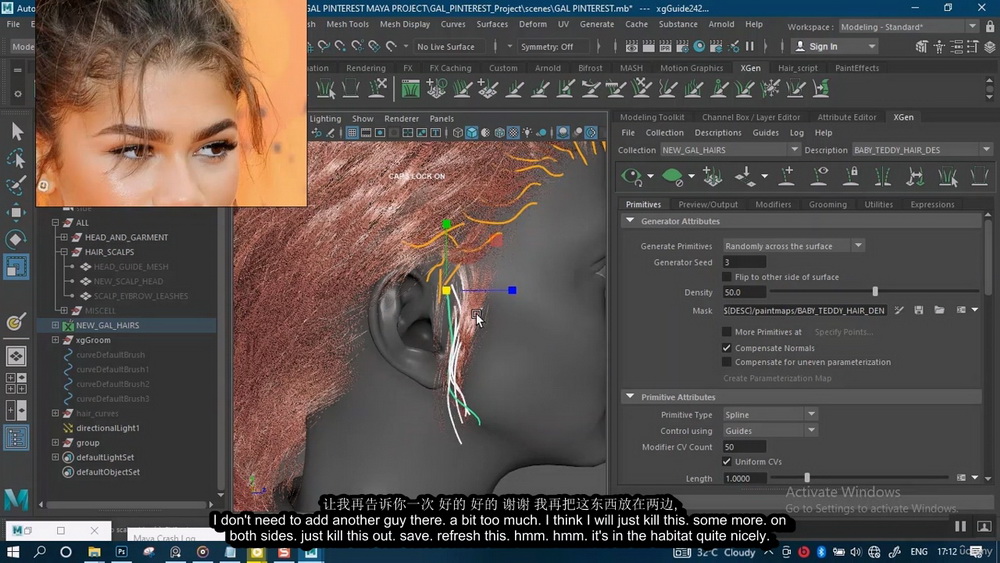Click the Length slider handle

pyautogui.click(x=807, y=478)
